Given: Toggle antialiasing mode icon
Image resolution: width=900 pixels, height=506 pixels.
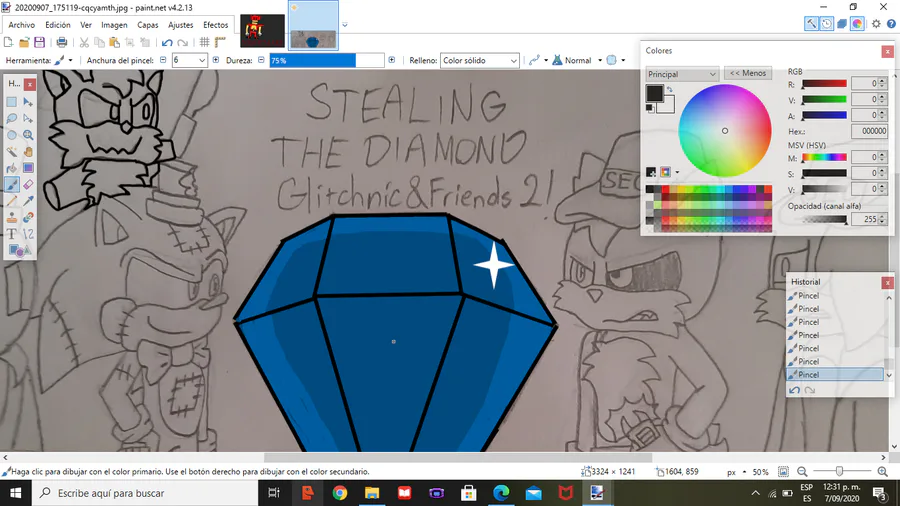Looking at the screenshot, I should coord(534,60).
